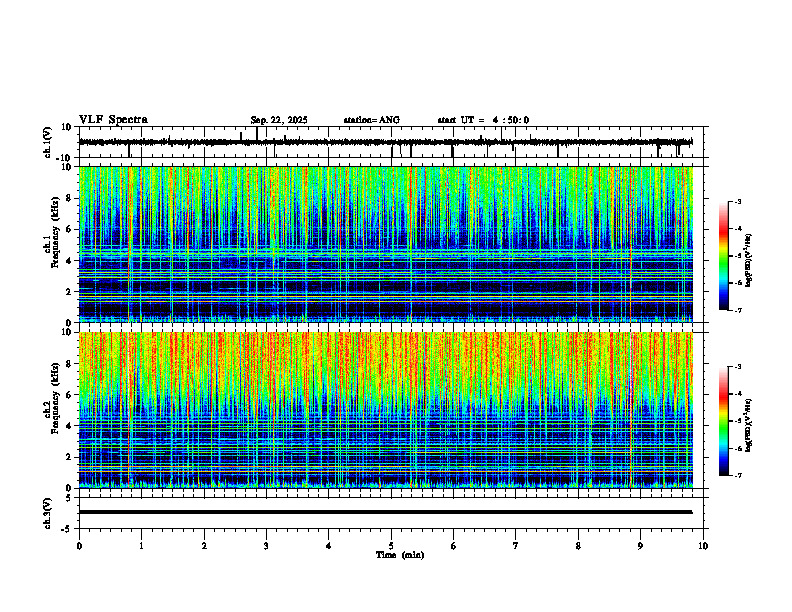Click the "ch.1(V)" waveform axis label
792x612 pixels.
[x=47, y=142]
